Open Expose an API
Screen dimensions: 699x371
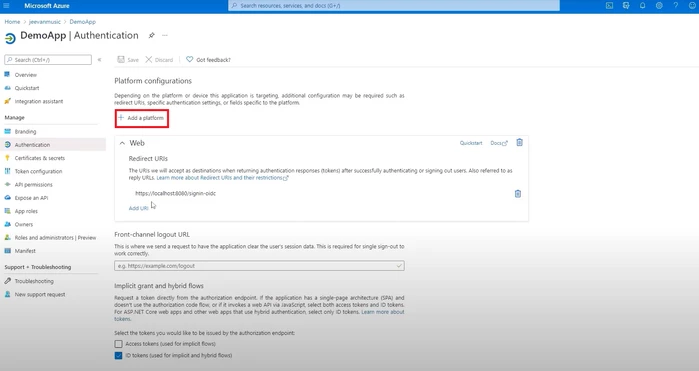tap(31, 198)
